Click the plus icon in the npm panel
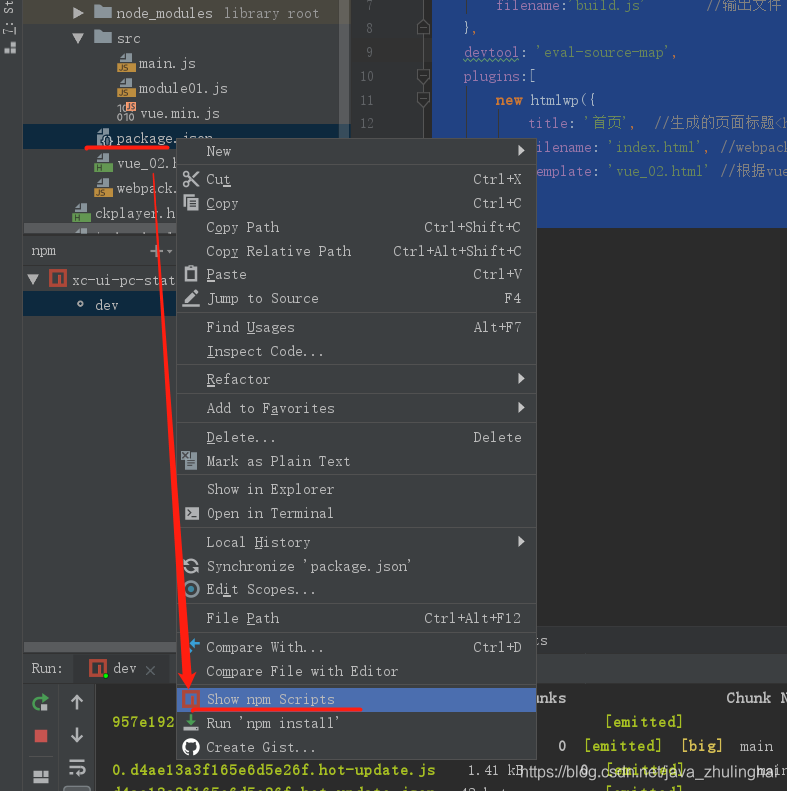This screenshot has height=791, width=787. [156, 251]
